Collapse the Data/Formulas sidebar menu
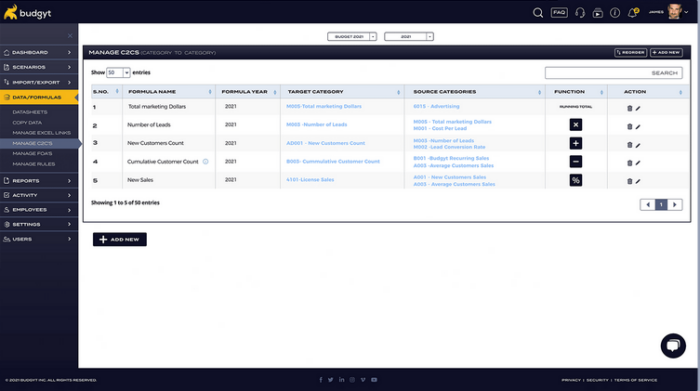This screenshot has width=700, height=391. click(39, 97)
